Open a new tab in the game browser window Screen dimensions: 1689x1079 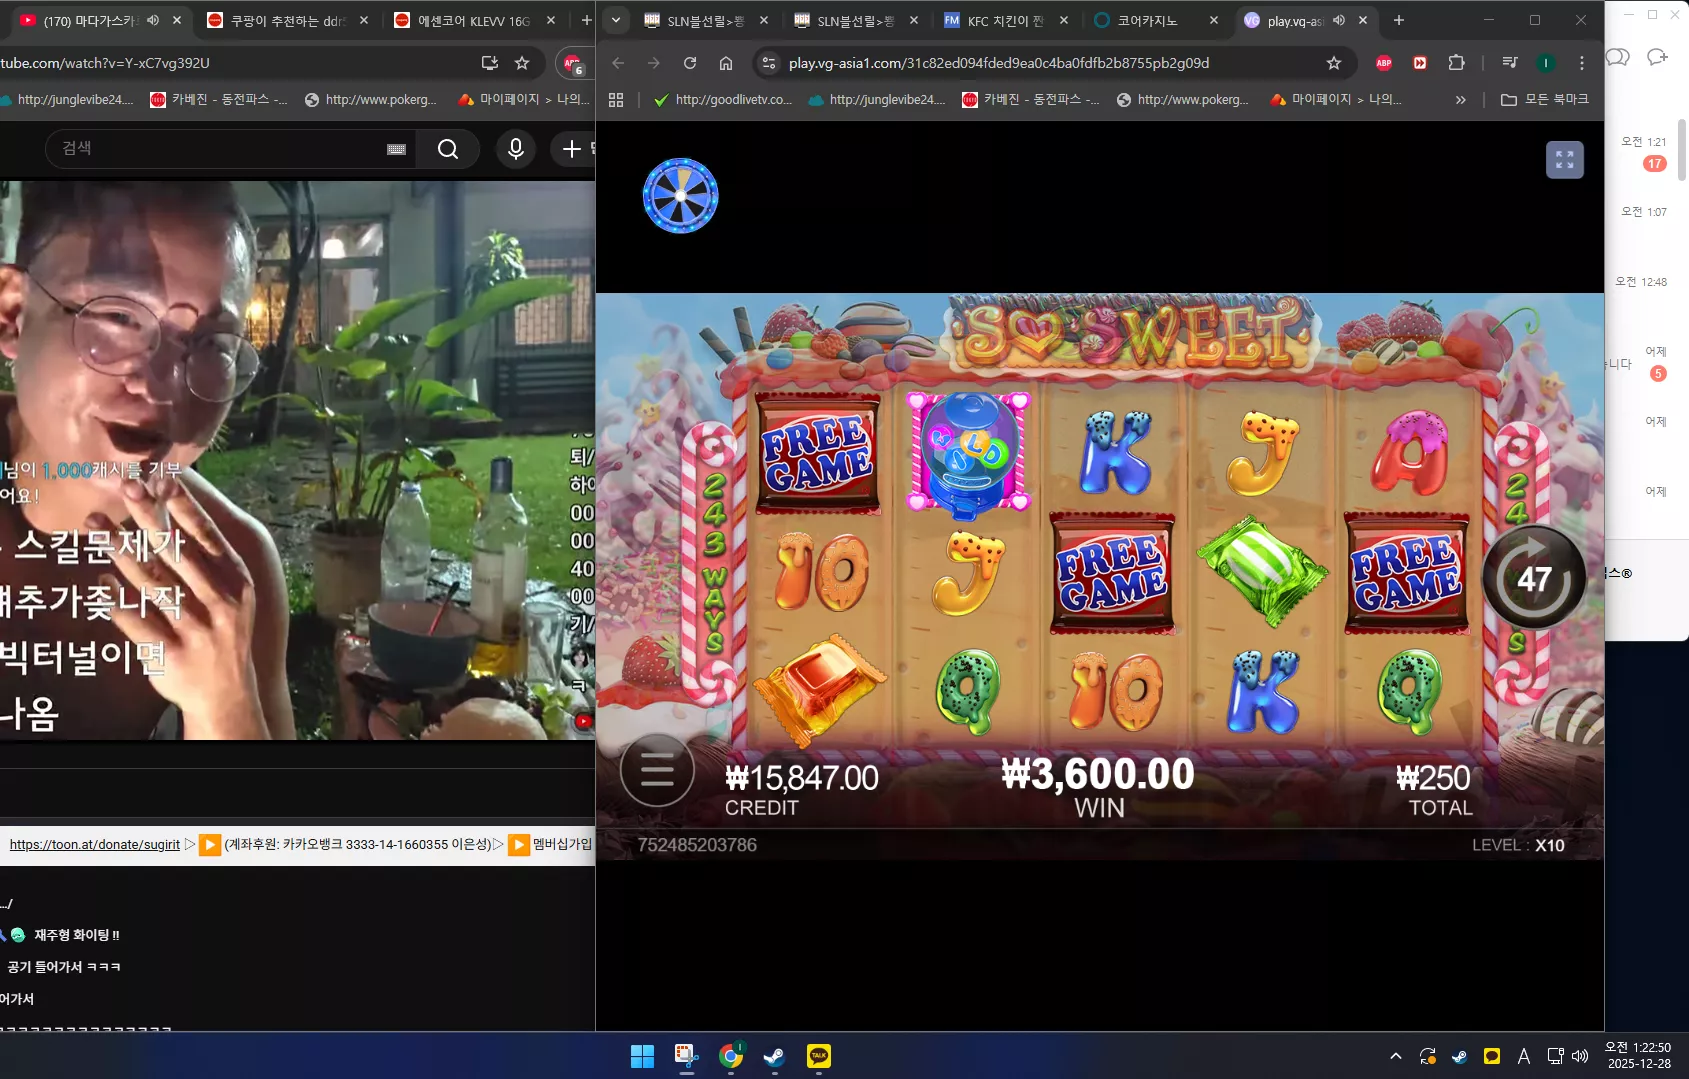[1399, 20]
